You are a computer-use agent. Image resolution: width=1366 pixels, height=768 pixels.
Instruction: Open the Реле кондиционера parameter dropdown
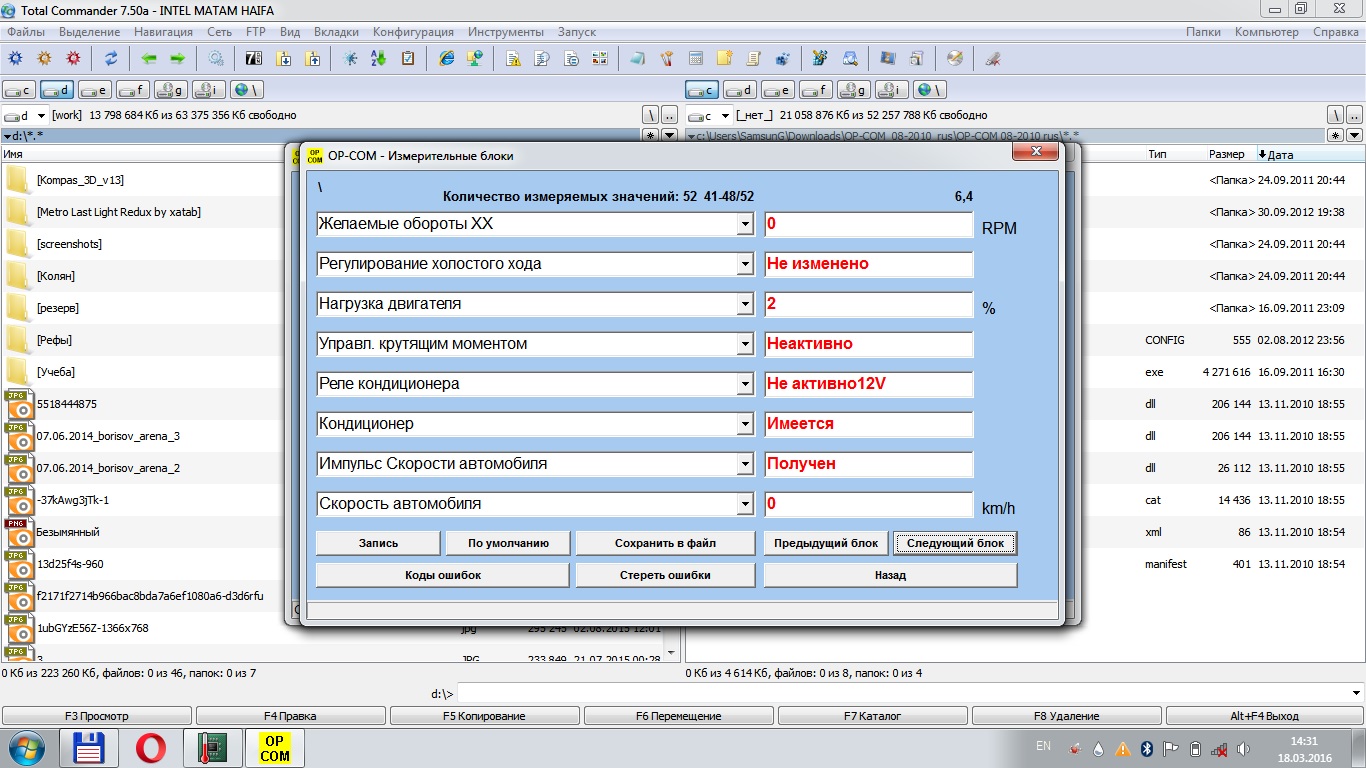coord(745,384)
